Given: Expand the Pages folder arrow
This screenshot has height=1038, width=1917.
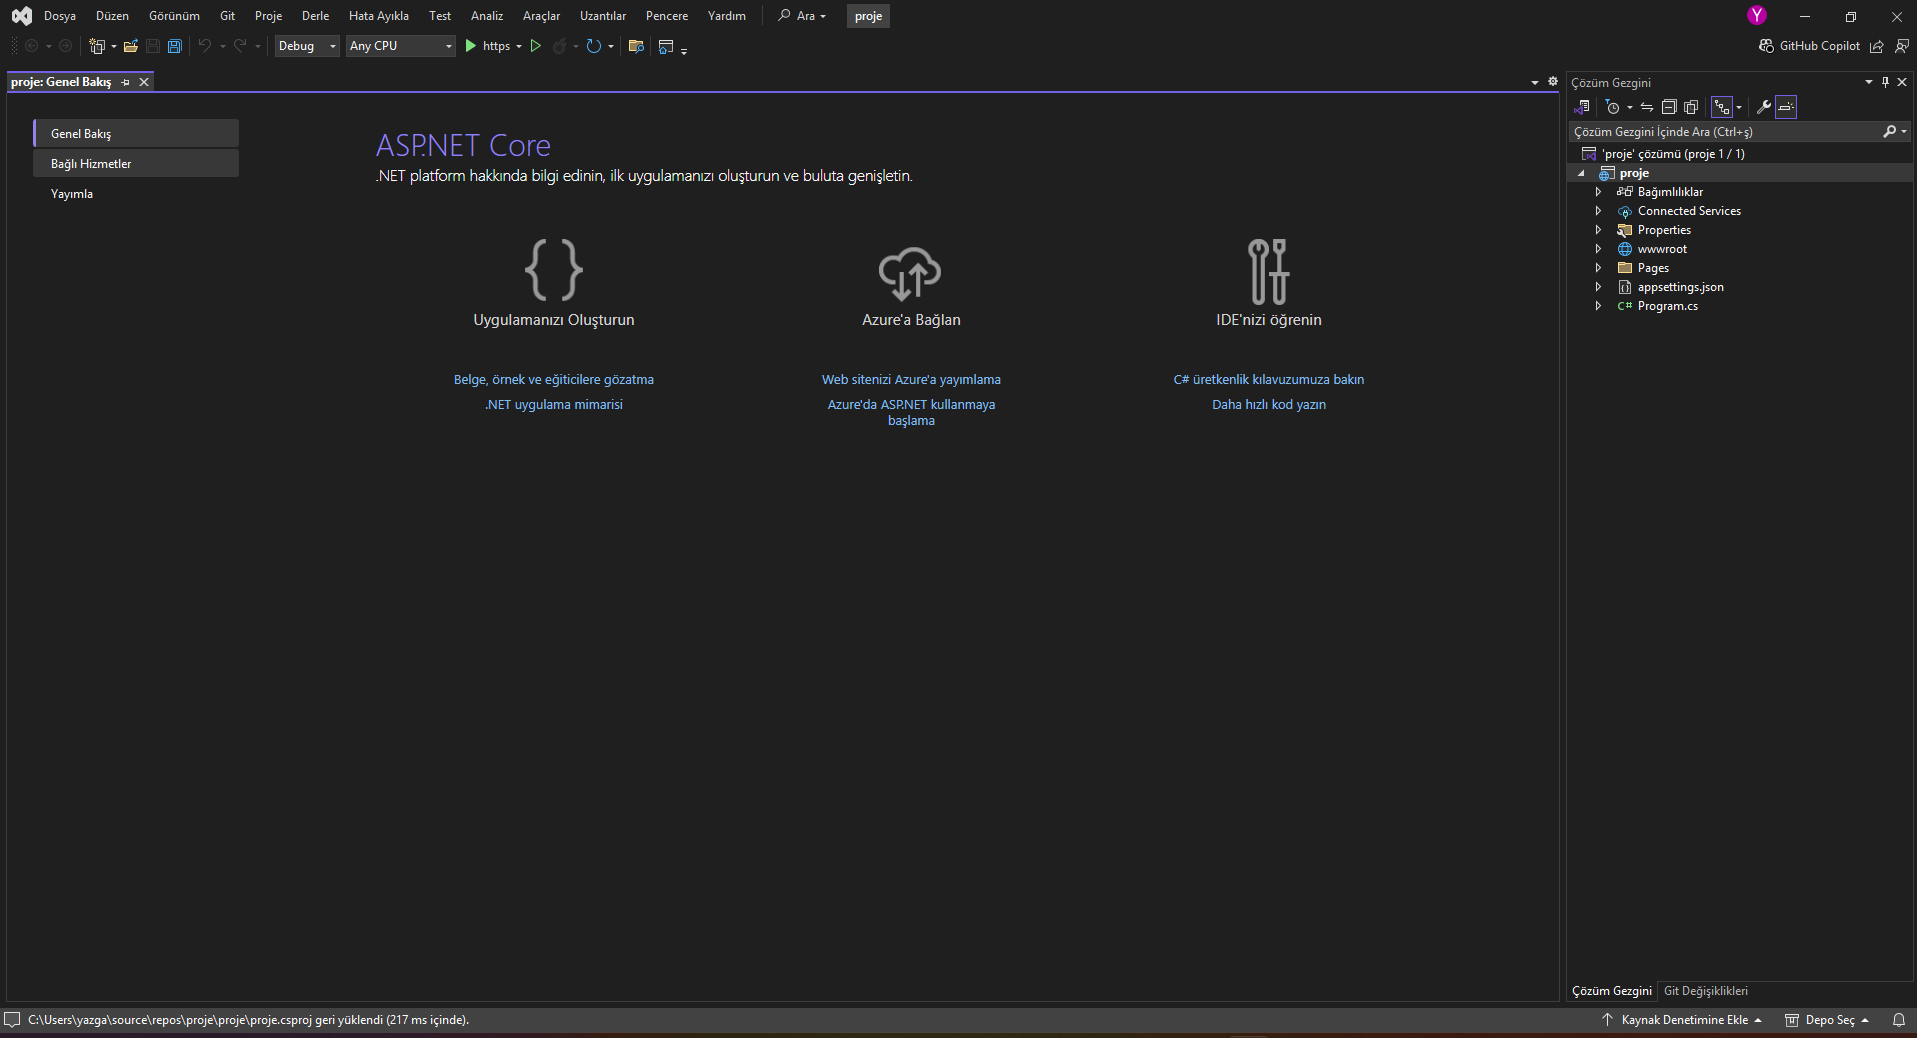Looking at the screenshot, I should pos(1598,268).
